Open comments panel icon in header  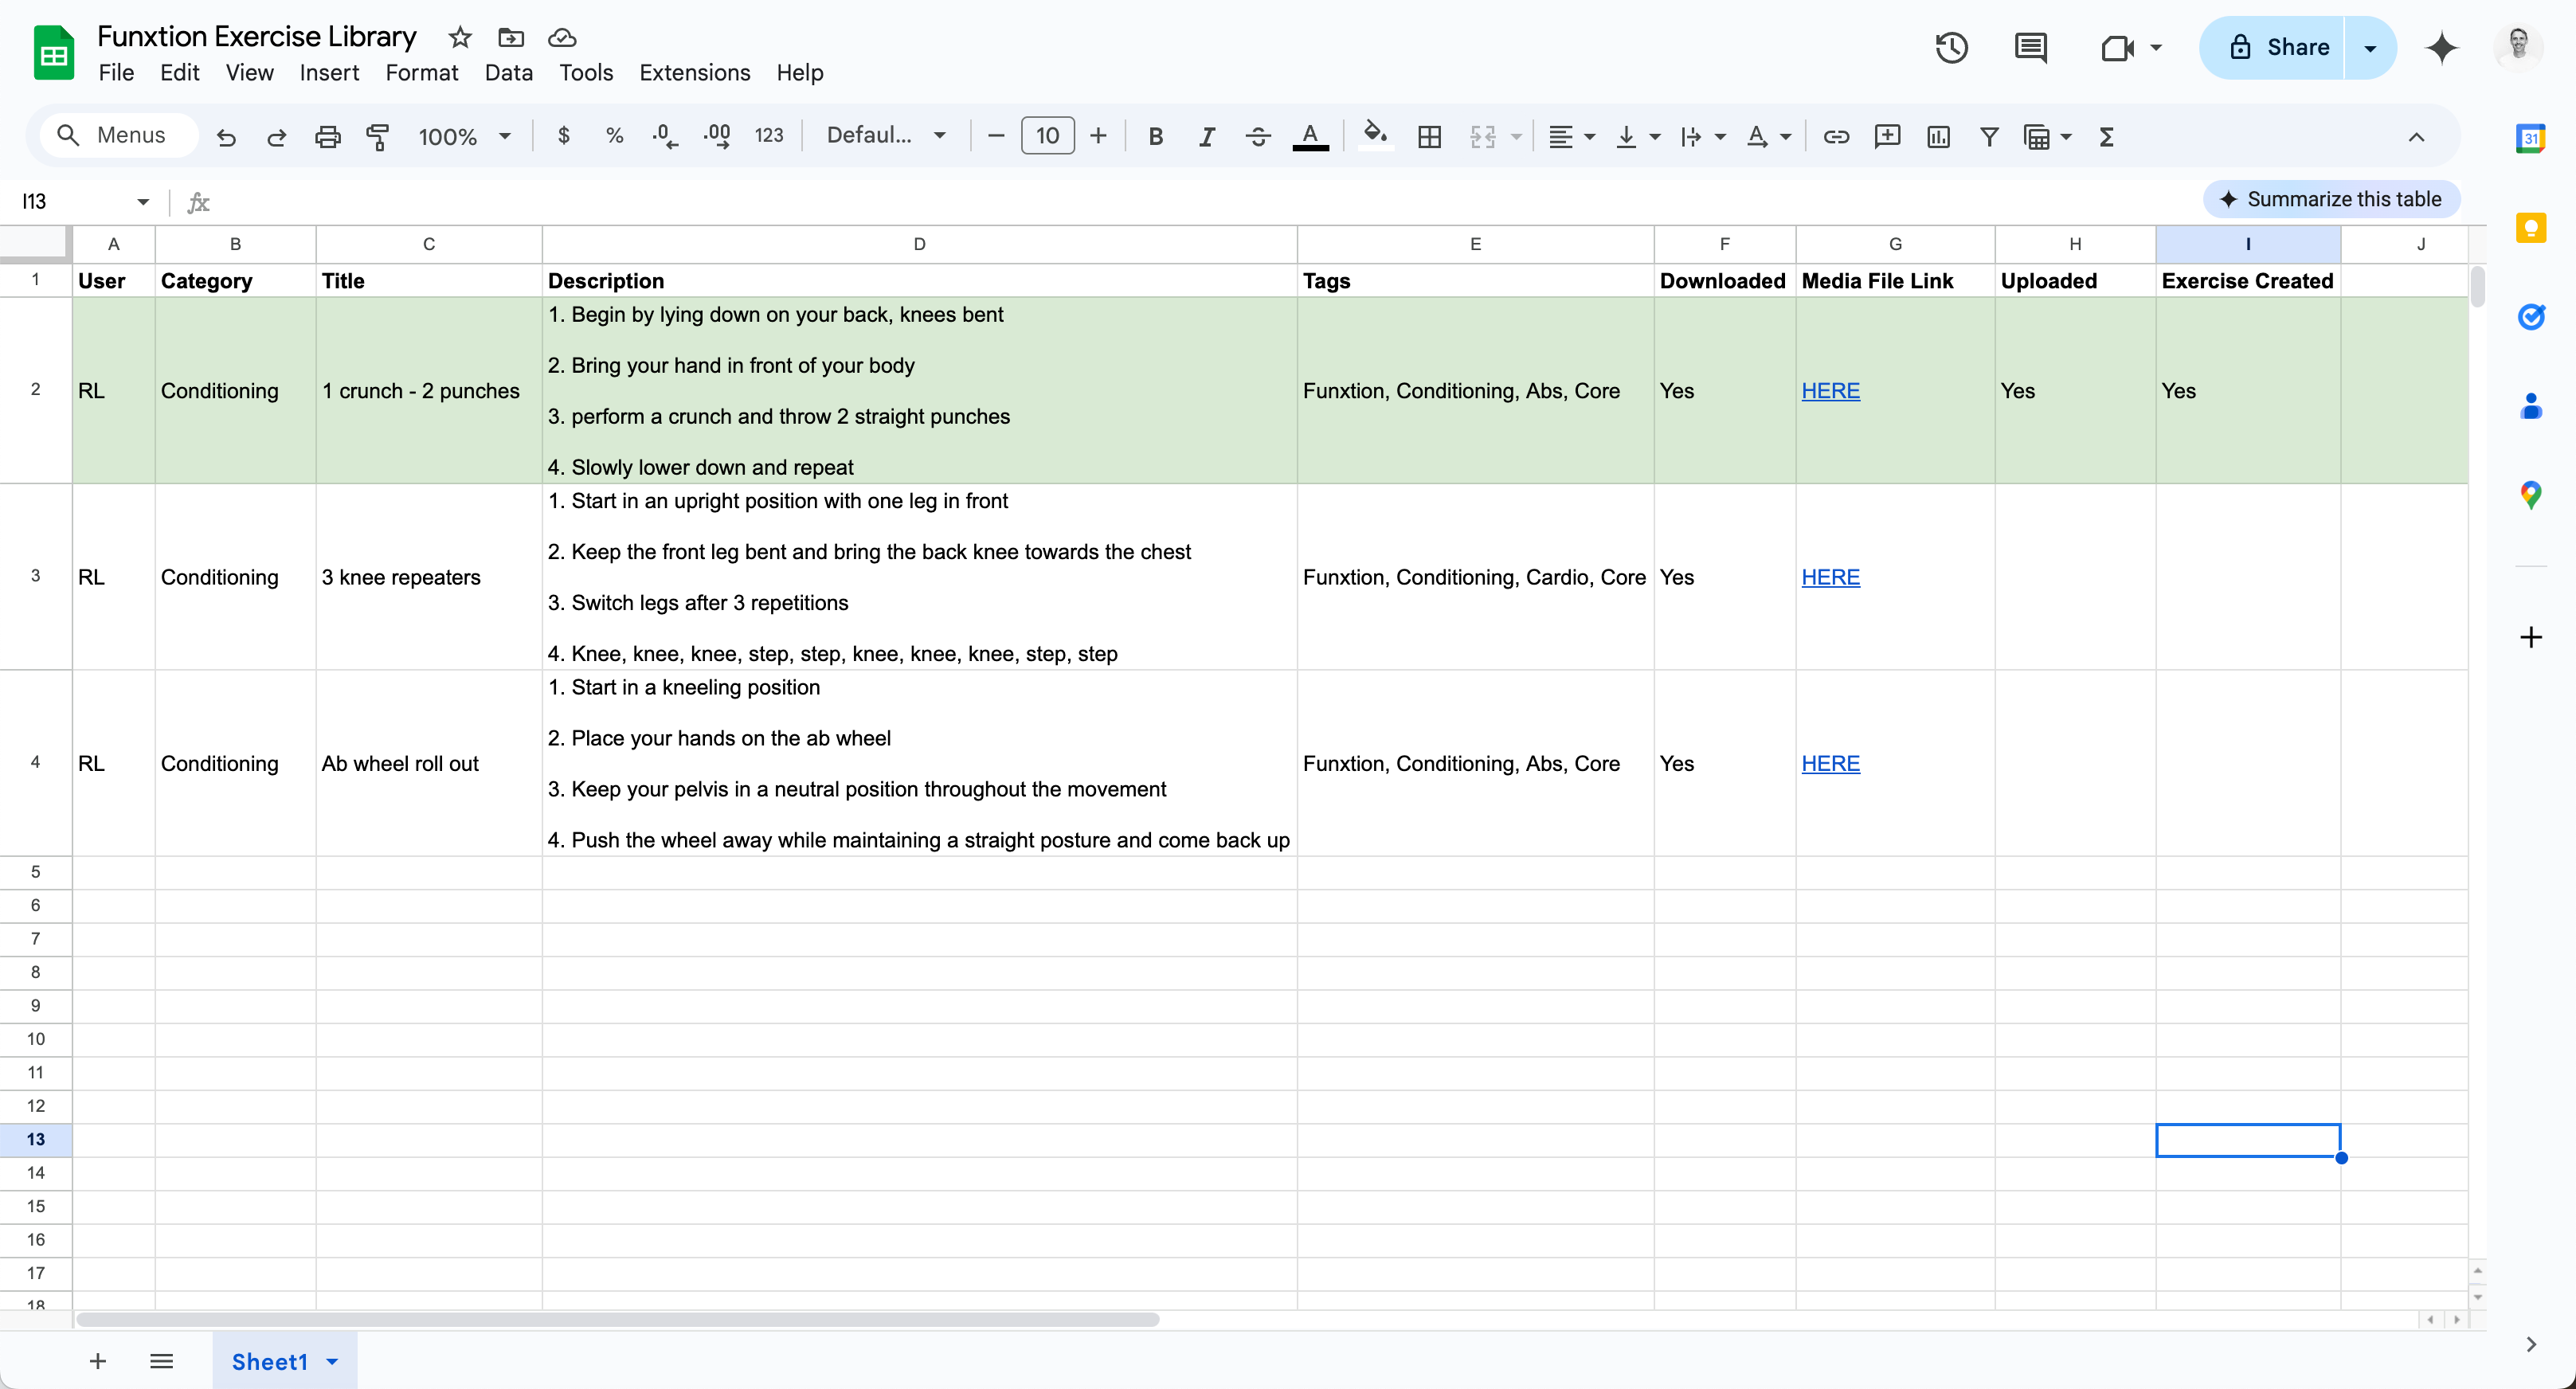pyautogui.click(x=2030, y=47)
